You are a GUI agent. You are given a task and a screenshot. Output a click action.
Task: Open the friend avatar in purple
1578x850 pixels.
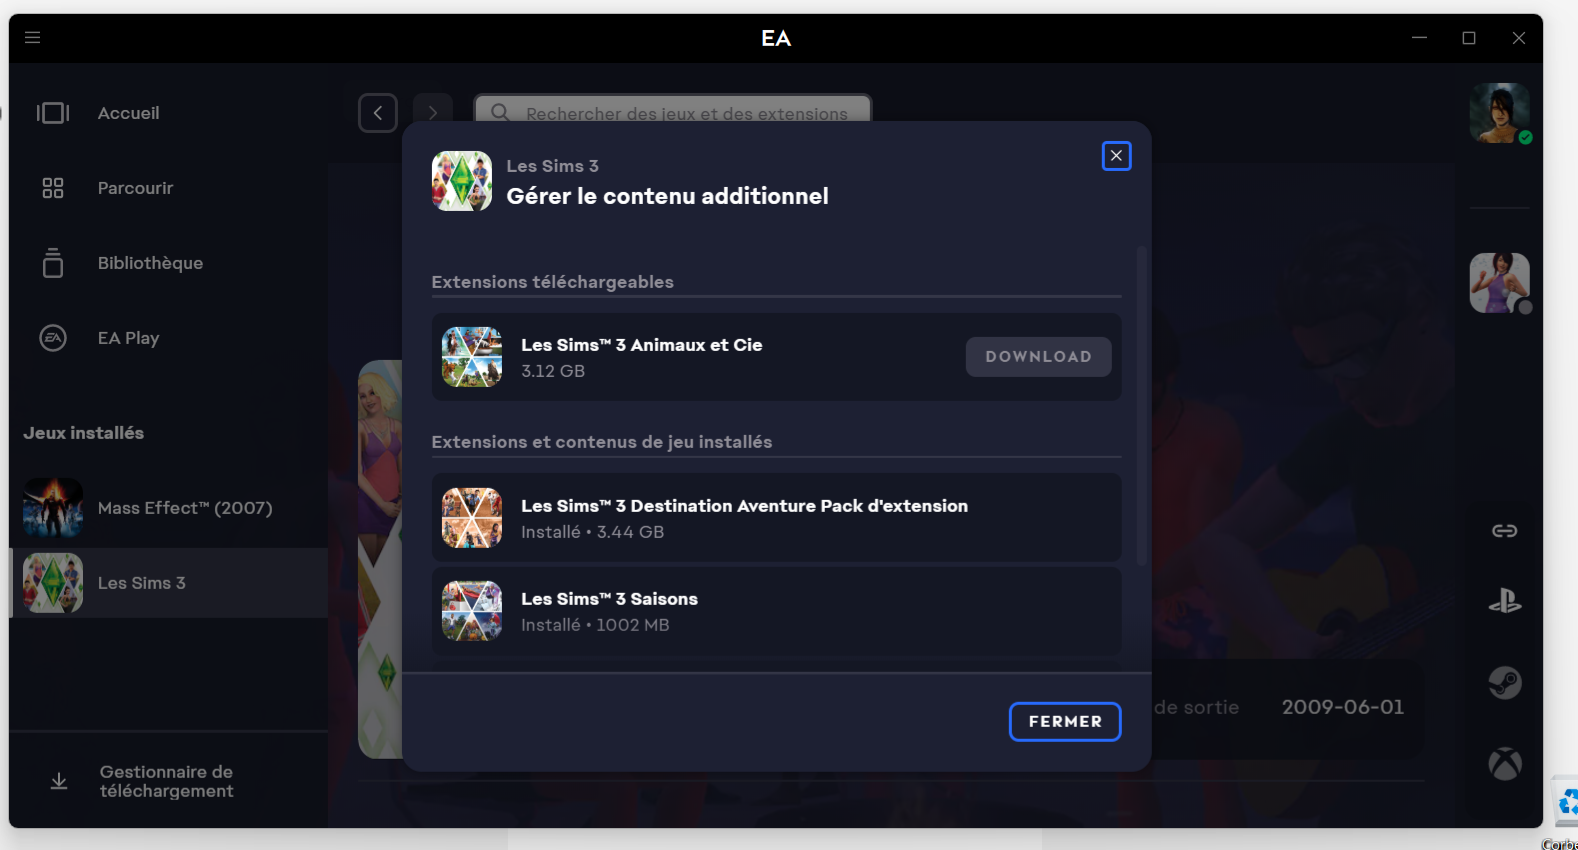coord(1499,283)
